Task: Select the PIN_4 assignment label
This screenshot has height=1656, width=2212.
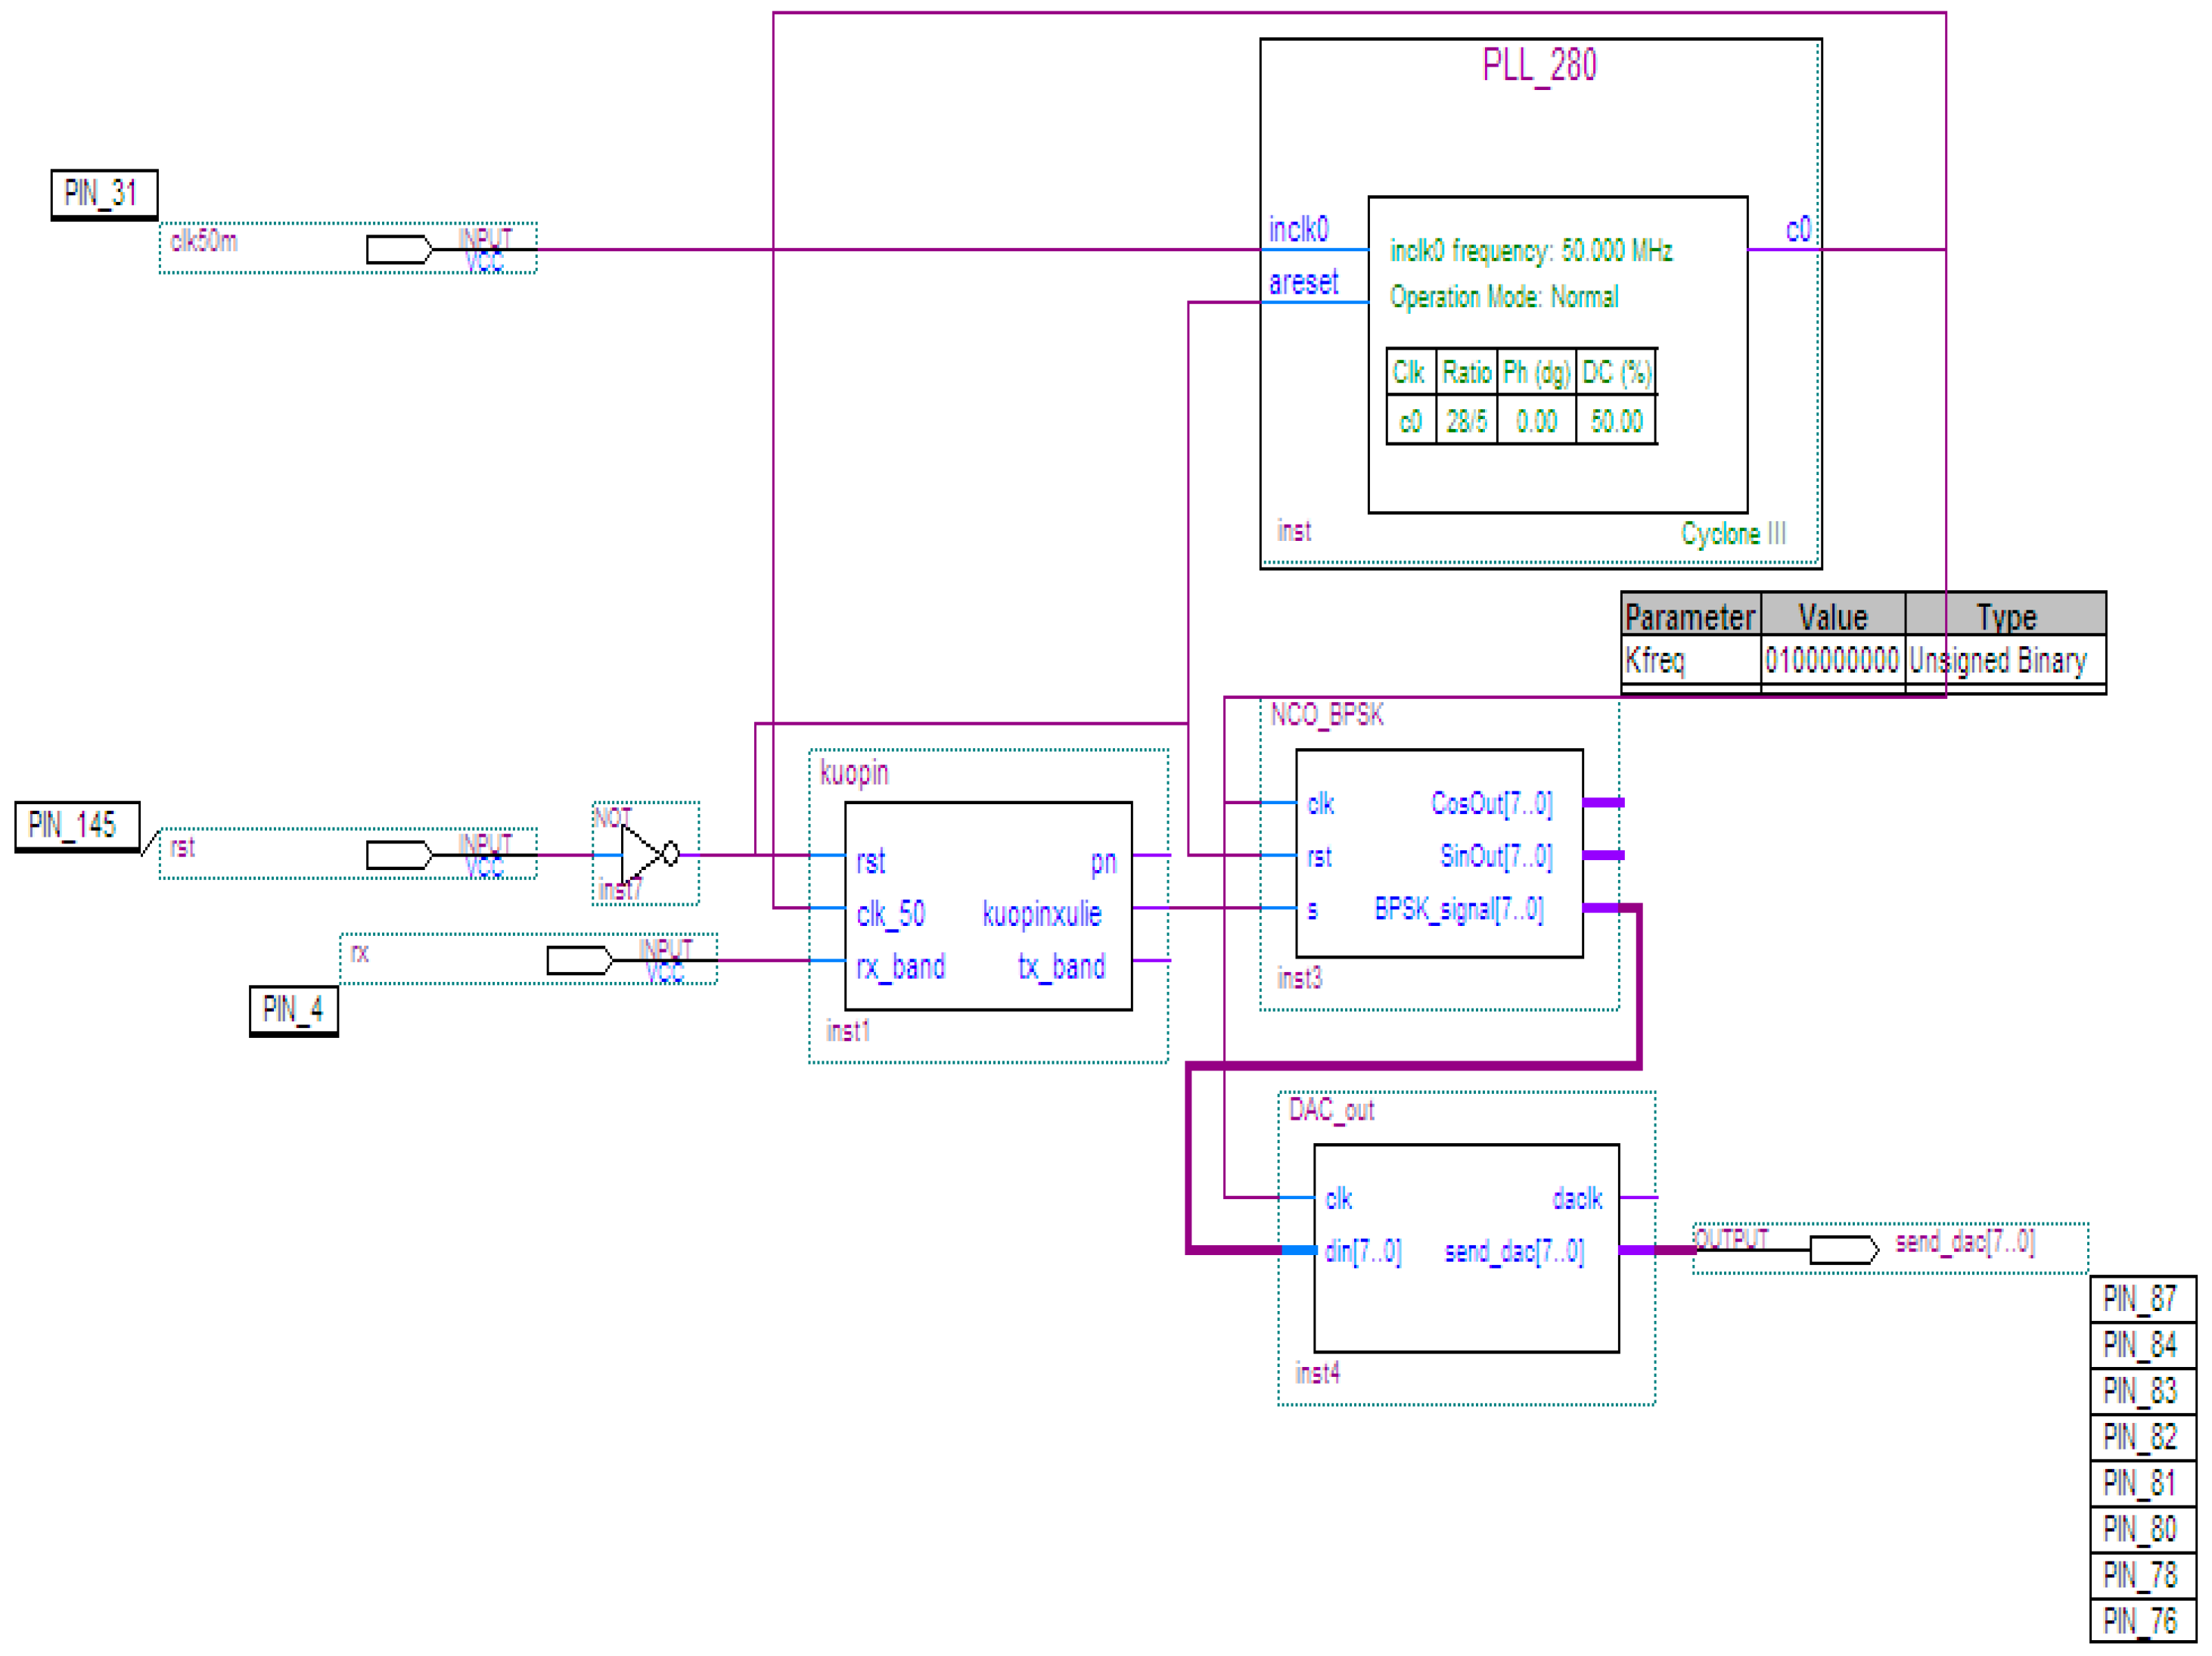Action: point(293,1009)
